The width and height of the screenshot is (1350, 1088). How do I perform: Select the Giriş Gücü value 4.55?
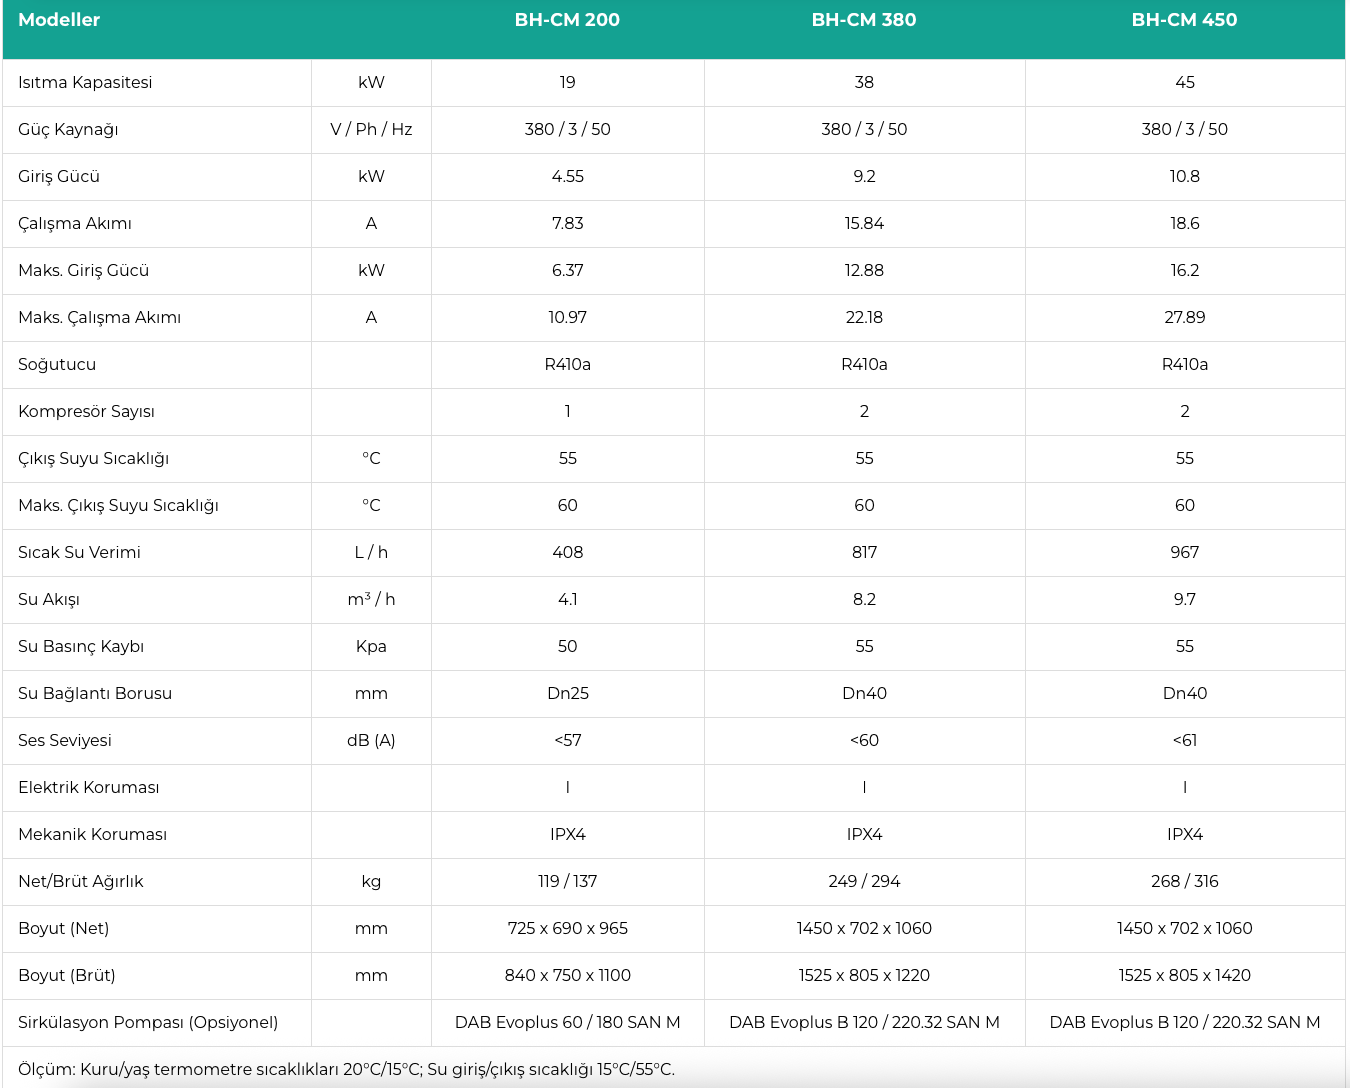point(567,177)
